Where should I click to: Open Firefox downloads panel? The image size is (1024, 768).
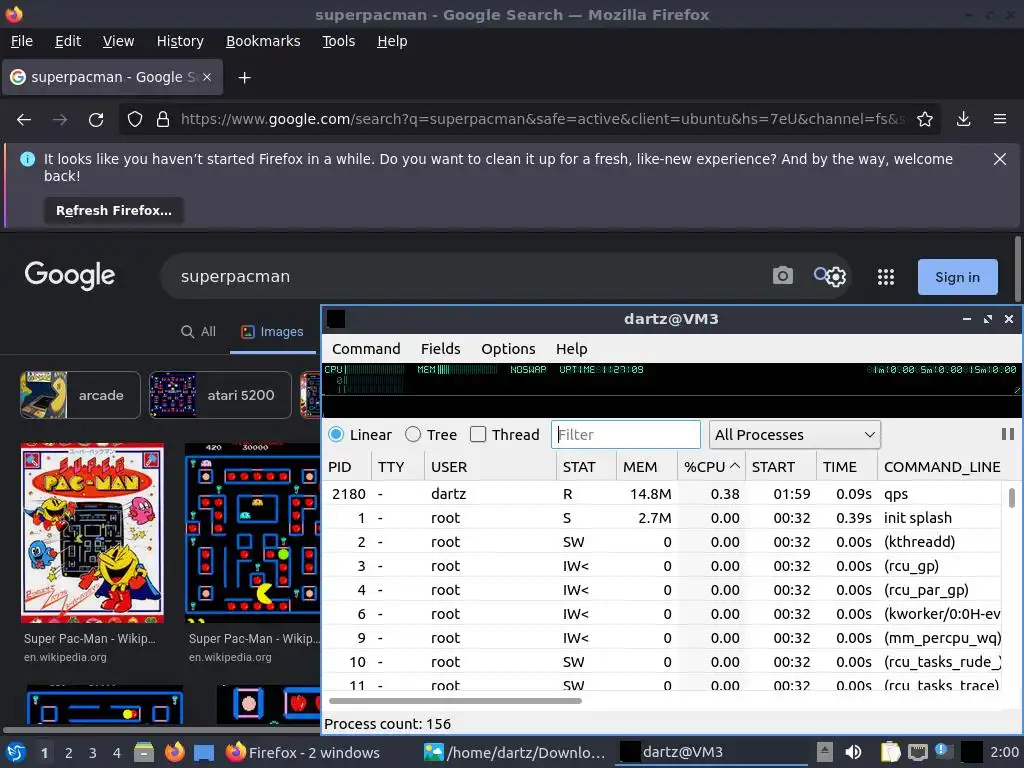963,120
